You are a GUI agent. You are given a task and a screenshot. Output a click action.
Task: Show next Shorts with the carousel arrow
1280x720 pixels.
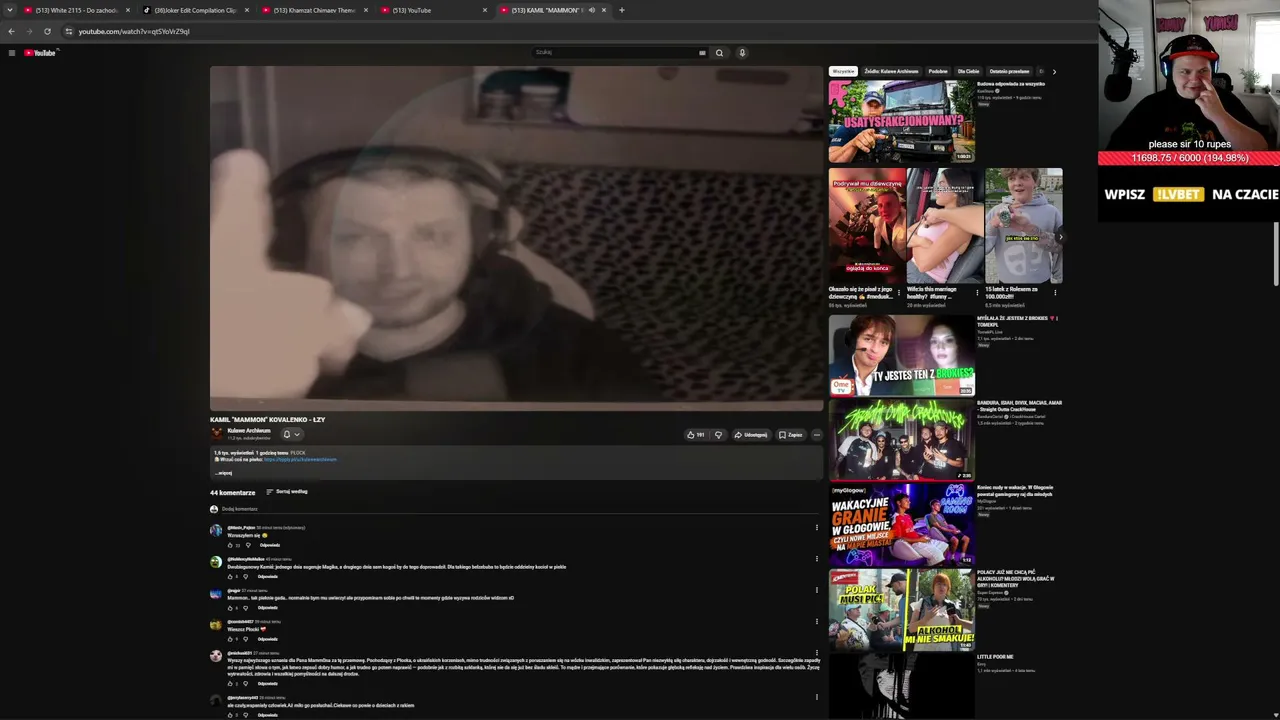click(x=1060, y=237)
